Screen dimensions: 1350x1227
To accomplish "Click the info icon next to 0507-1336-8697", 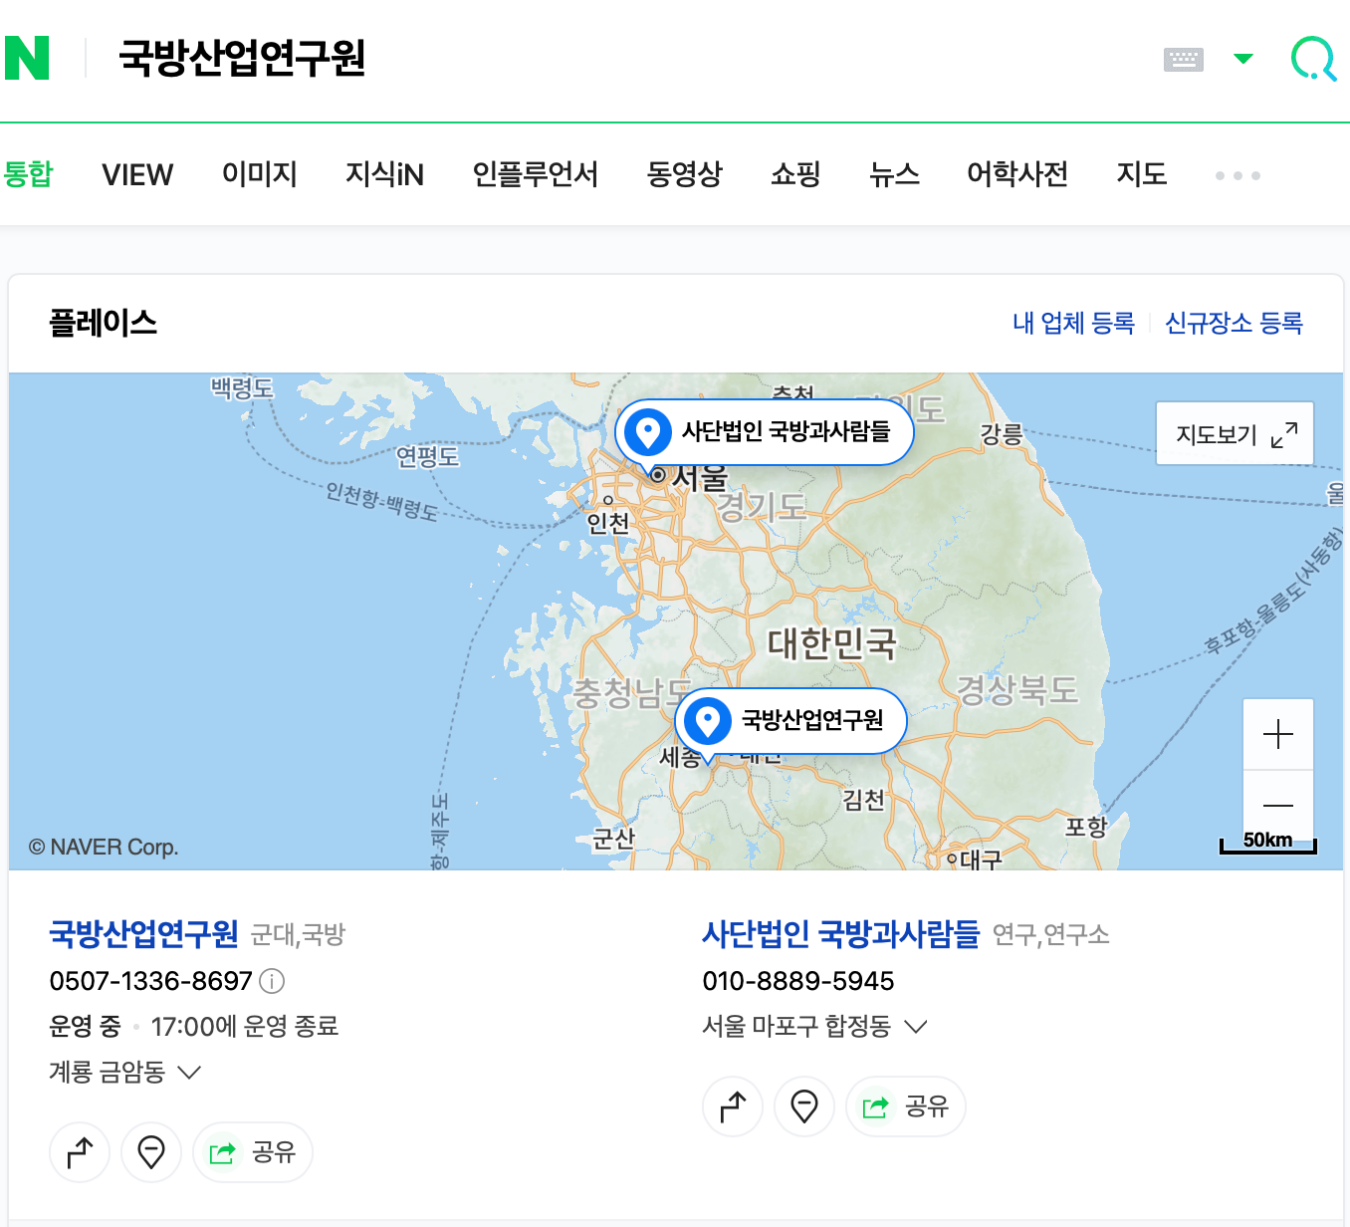I will (x=272, y=981).
